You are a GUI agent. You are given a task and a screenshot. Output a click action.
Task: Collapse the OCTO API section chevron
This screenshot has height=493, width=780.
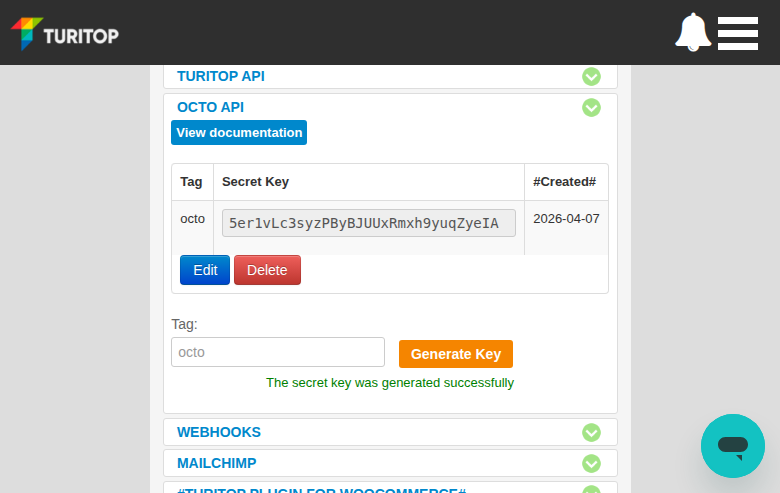tap(591, 107)
